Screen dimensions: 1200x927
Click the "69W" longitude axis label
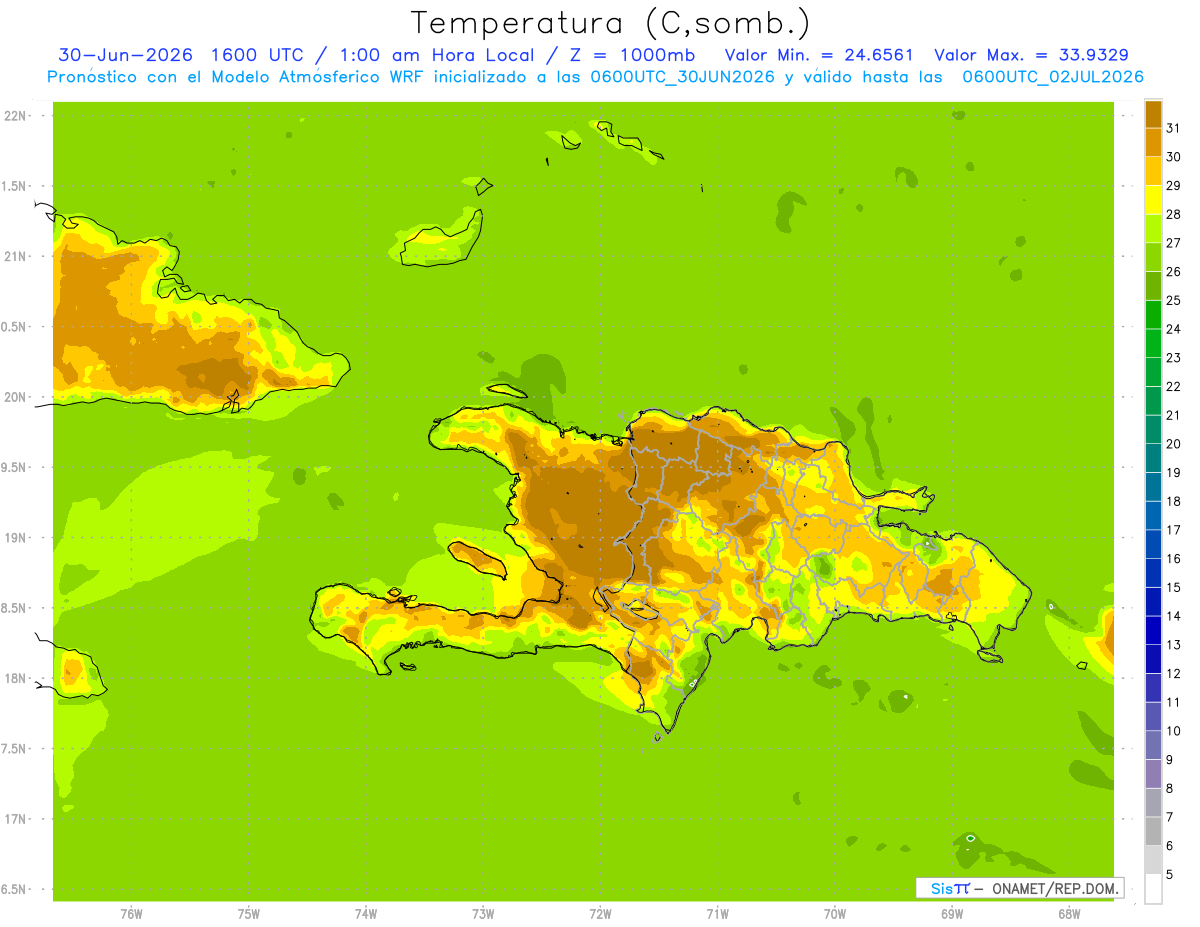tap(952, 914)
